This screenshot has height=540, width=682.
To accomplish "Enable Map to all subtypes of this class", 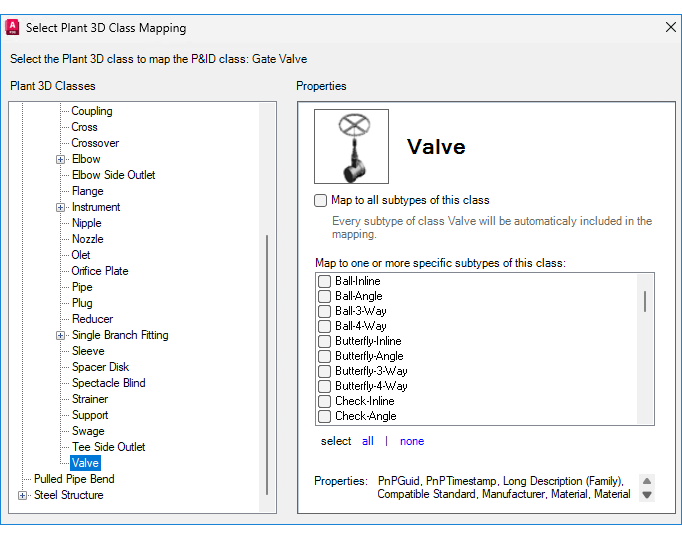I will tap(321, 200).
